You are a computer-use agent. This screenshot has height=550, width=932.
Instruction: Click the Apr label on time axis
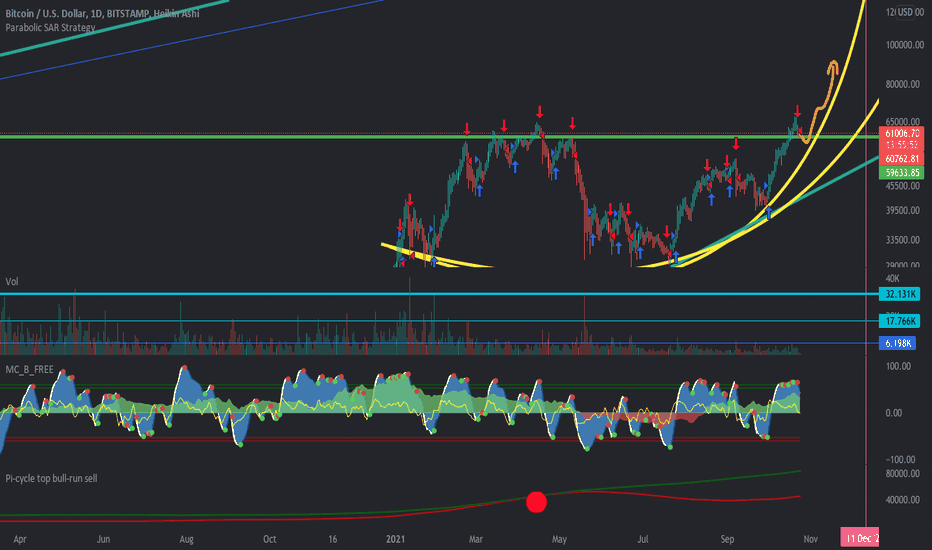pyautogui.click(x=20, y=539)
